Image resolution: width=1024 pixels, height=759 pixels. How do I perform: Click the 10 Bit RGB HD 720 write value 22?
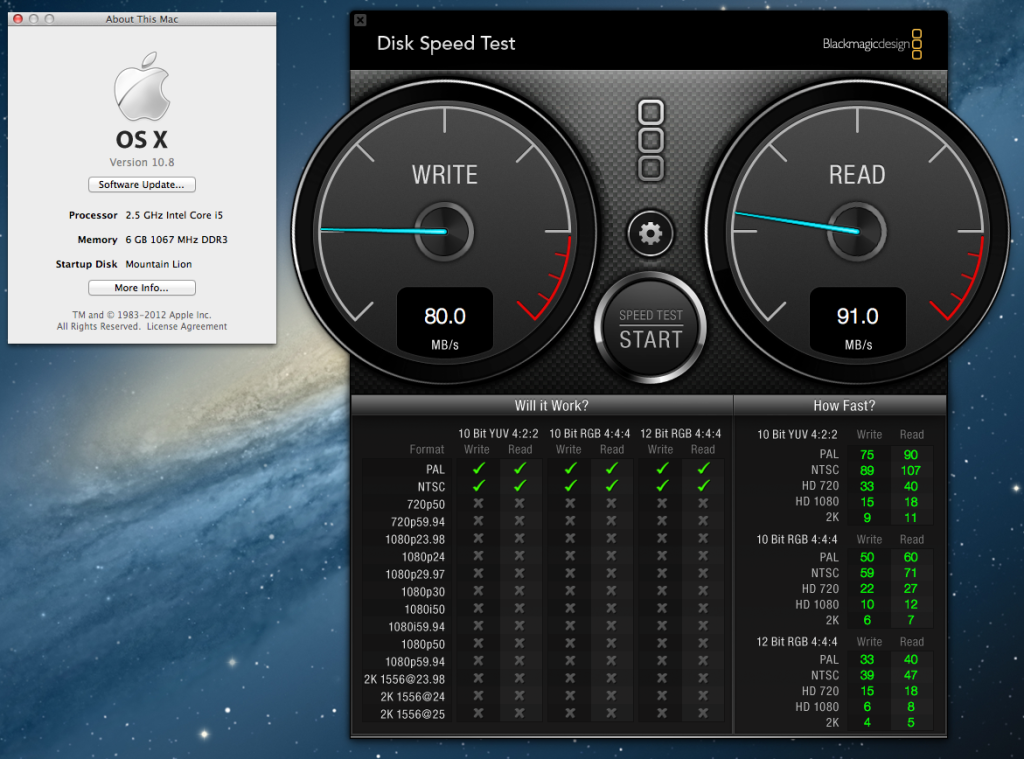coord(867,589)
